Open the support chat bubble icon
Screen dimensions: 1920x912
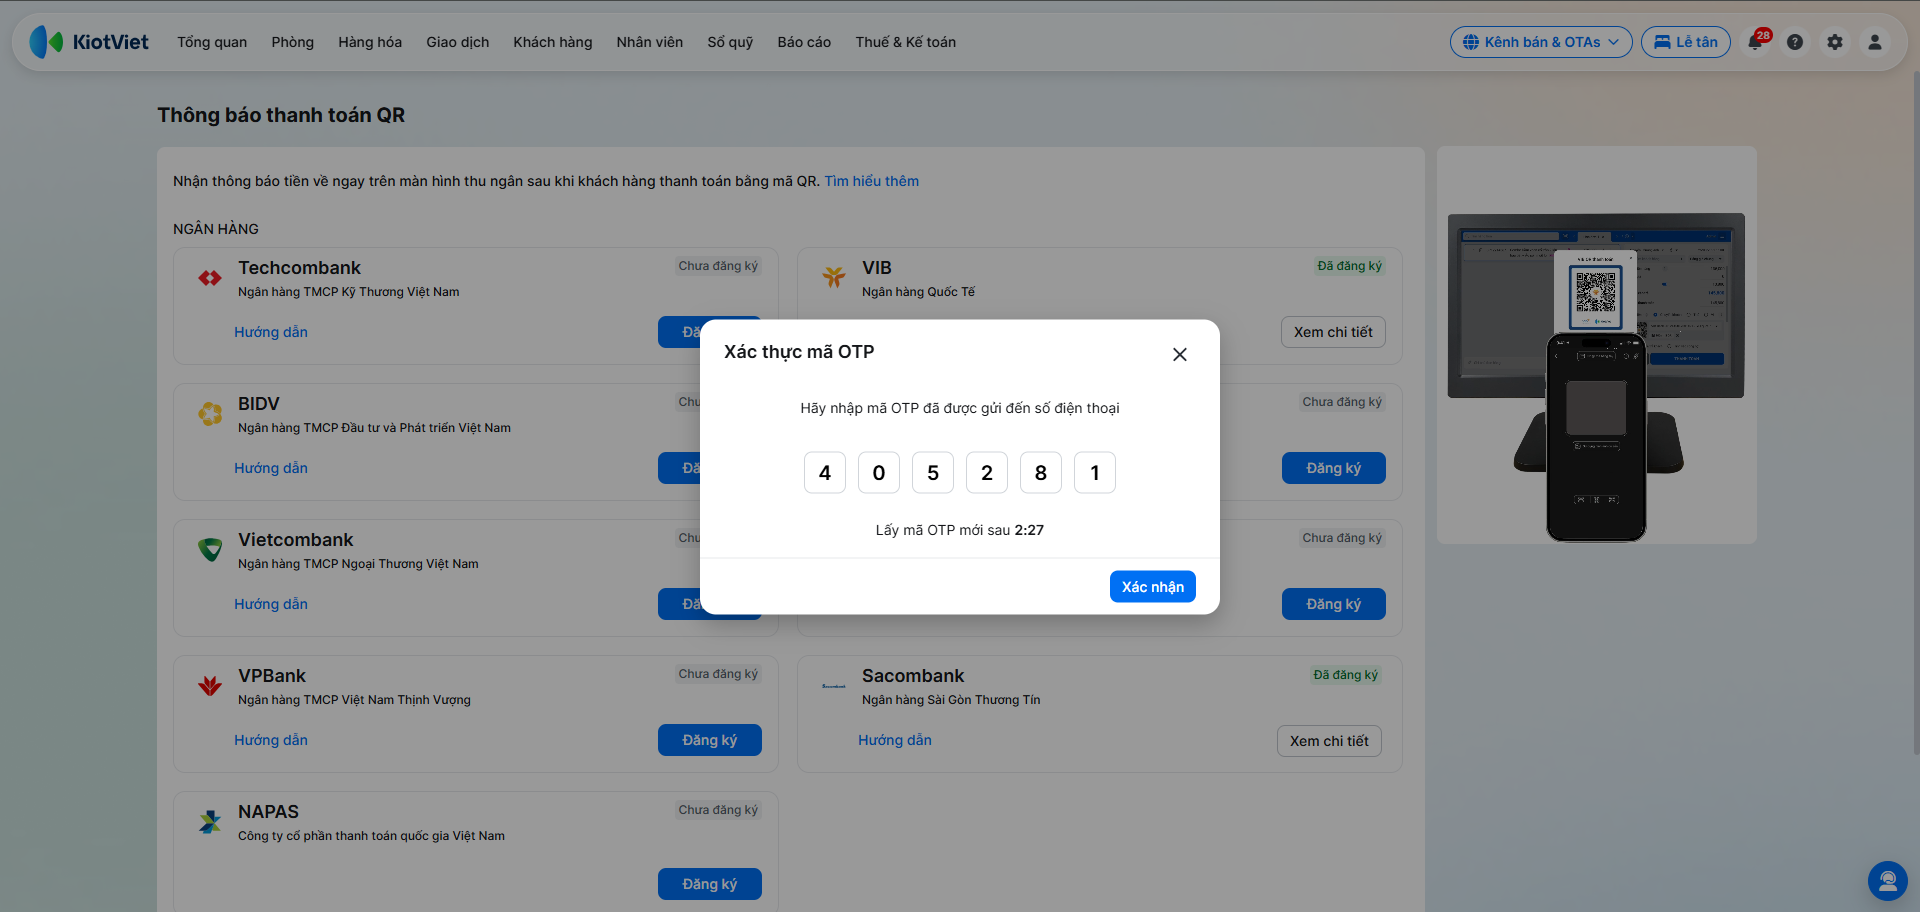(1888, 881)
